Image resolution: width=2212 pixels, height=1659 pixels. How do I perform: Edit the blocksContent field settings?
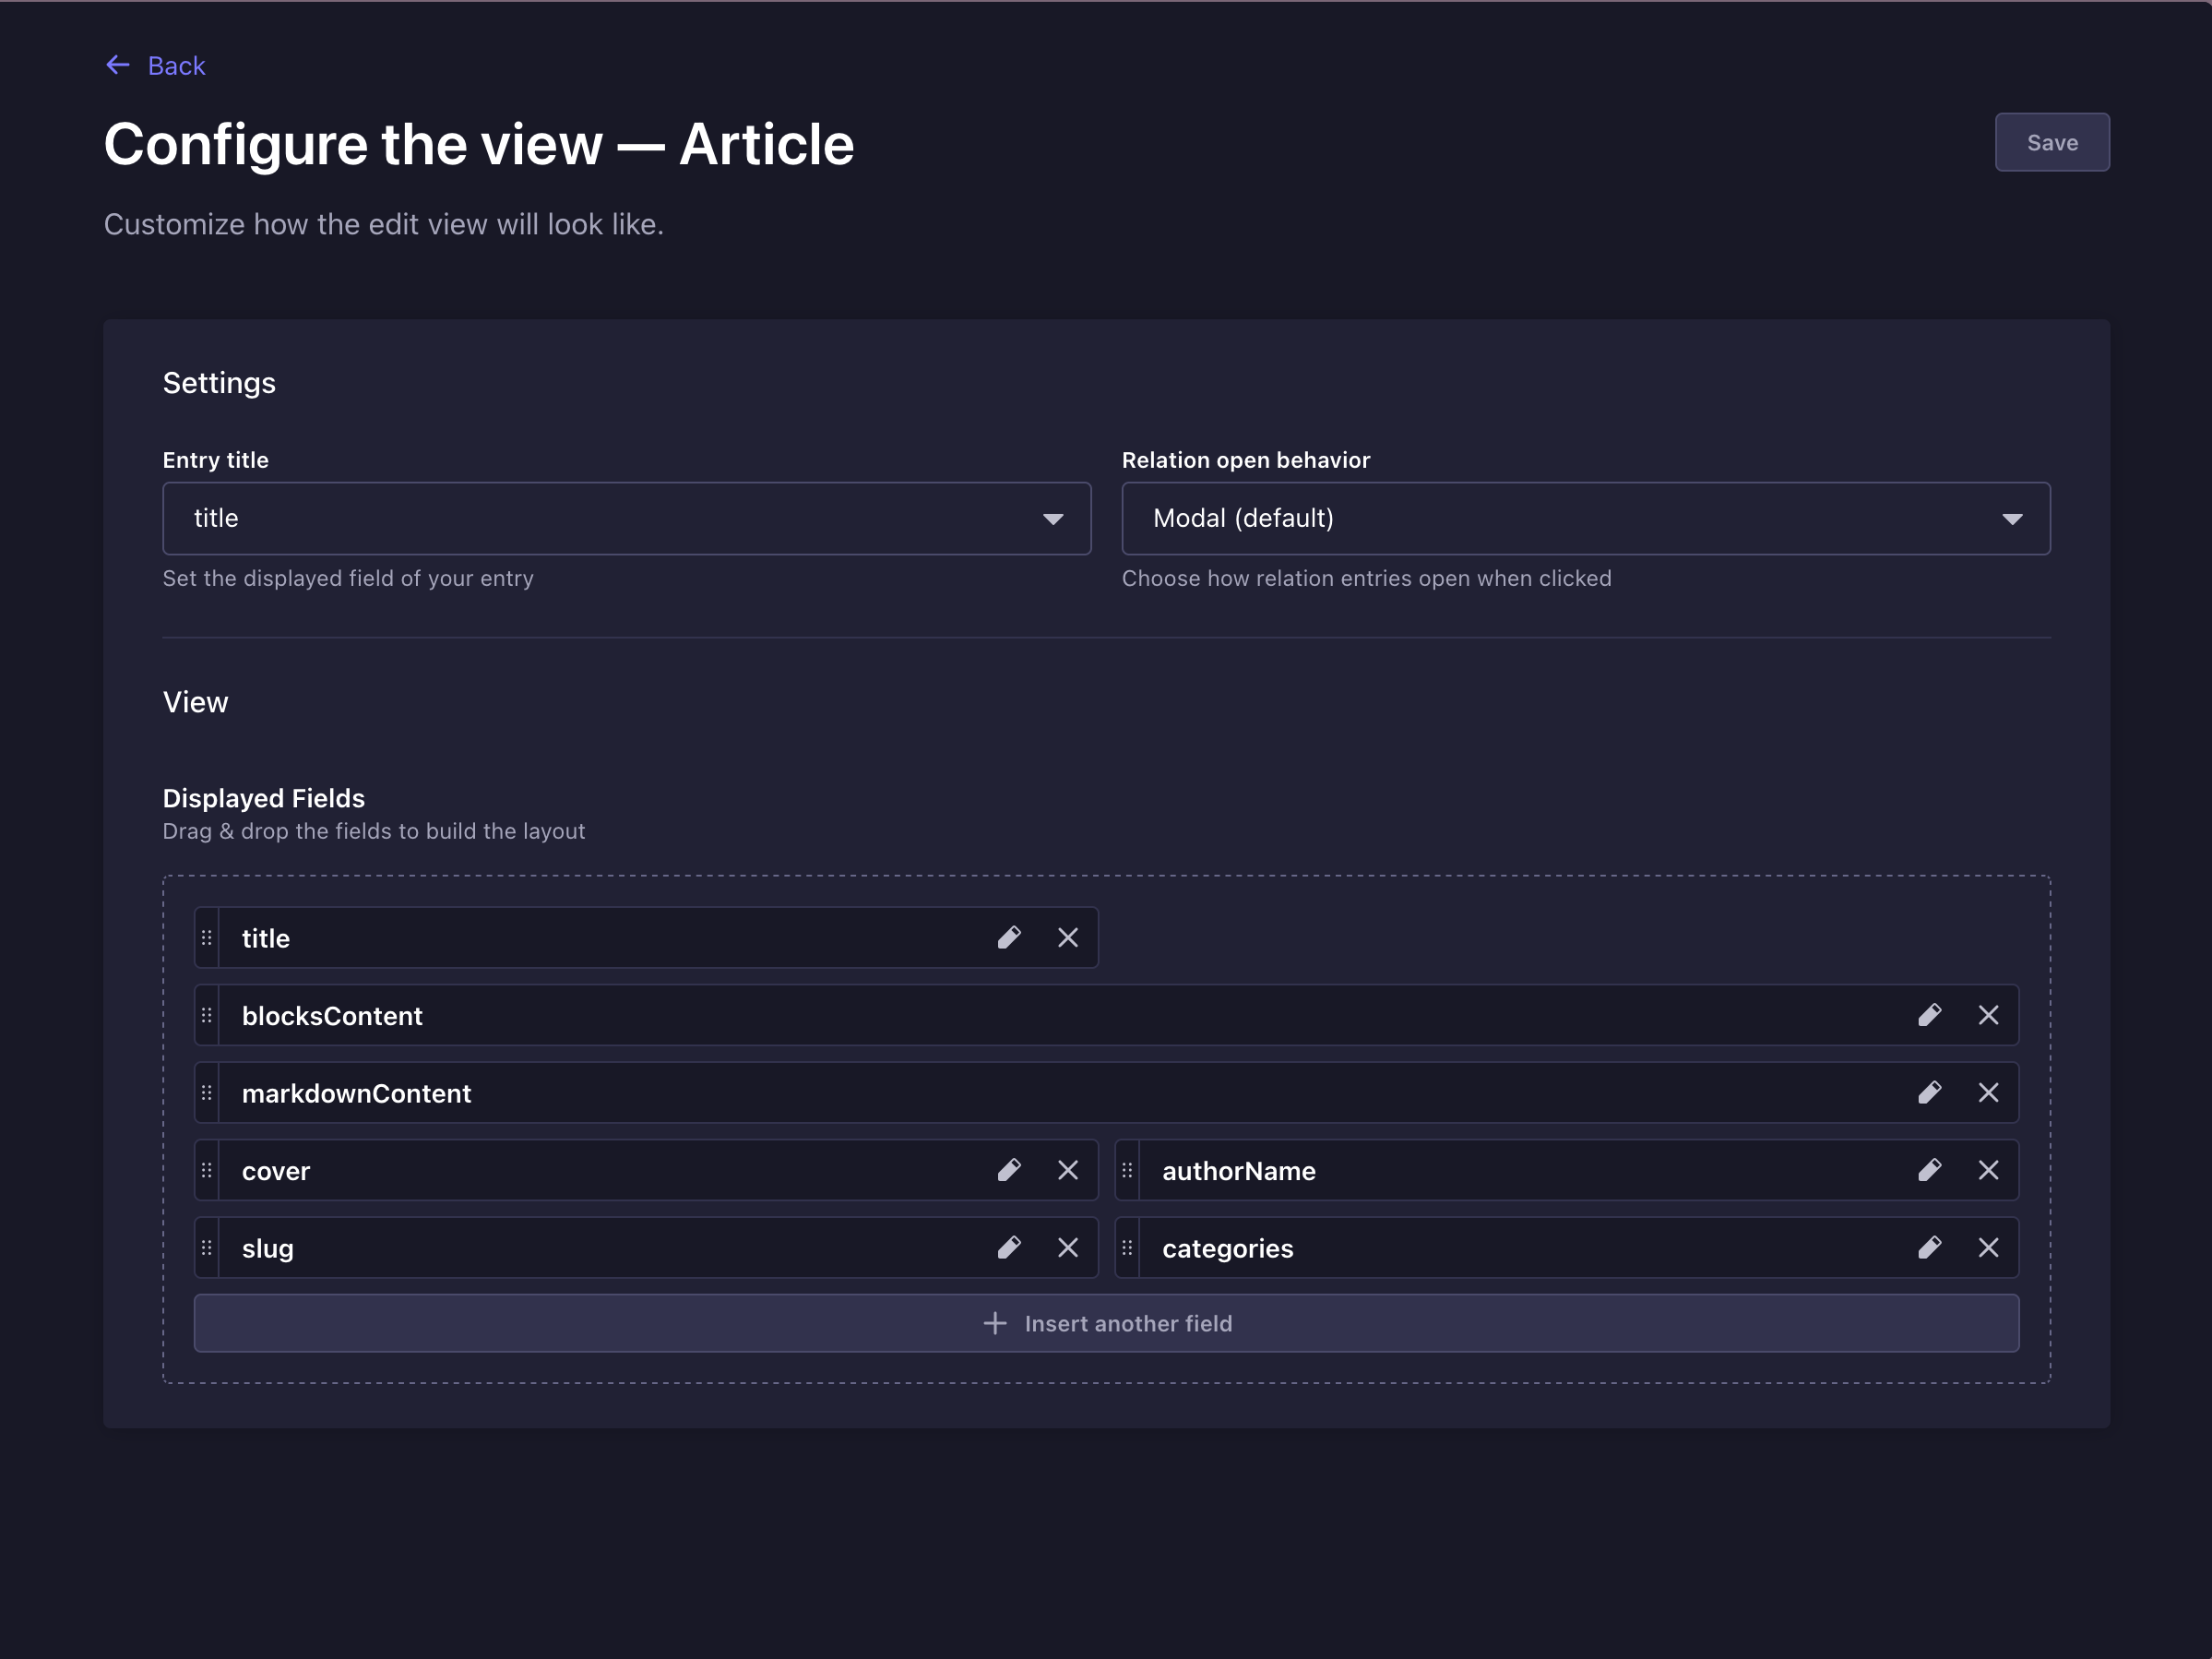[x=1931, y=1015]
